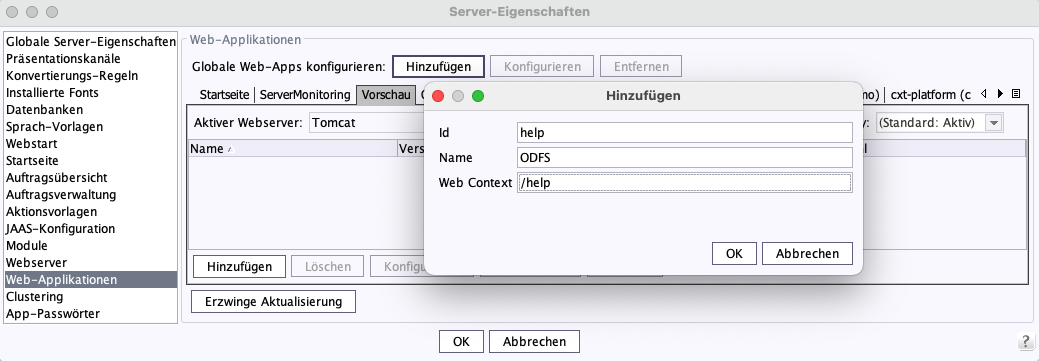Select the Vorschau tab
Image resolution: width=1039 pixels, height=361 pixels.
coord(386,95)
